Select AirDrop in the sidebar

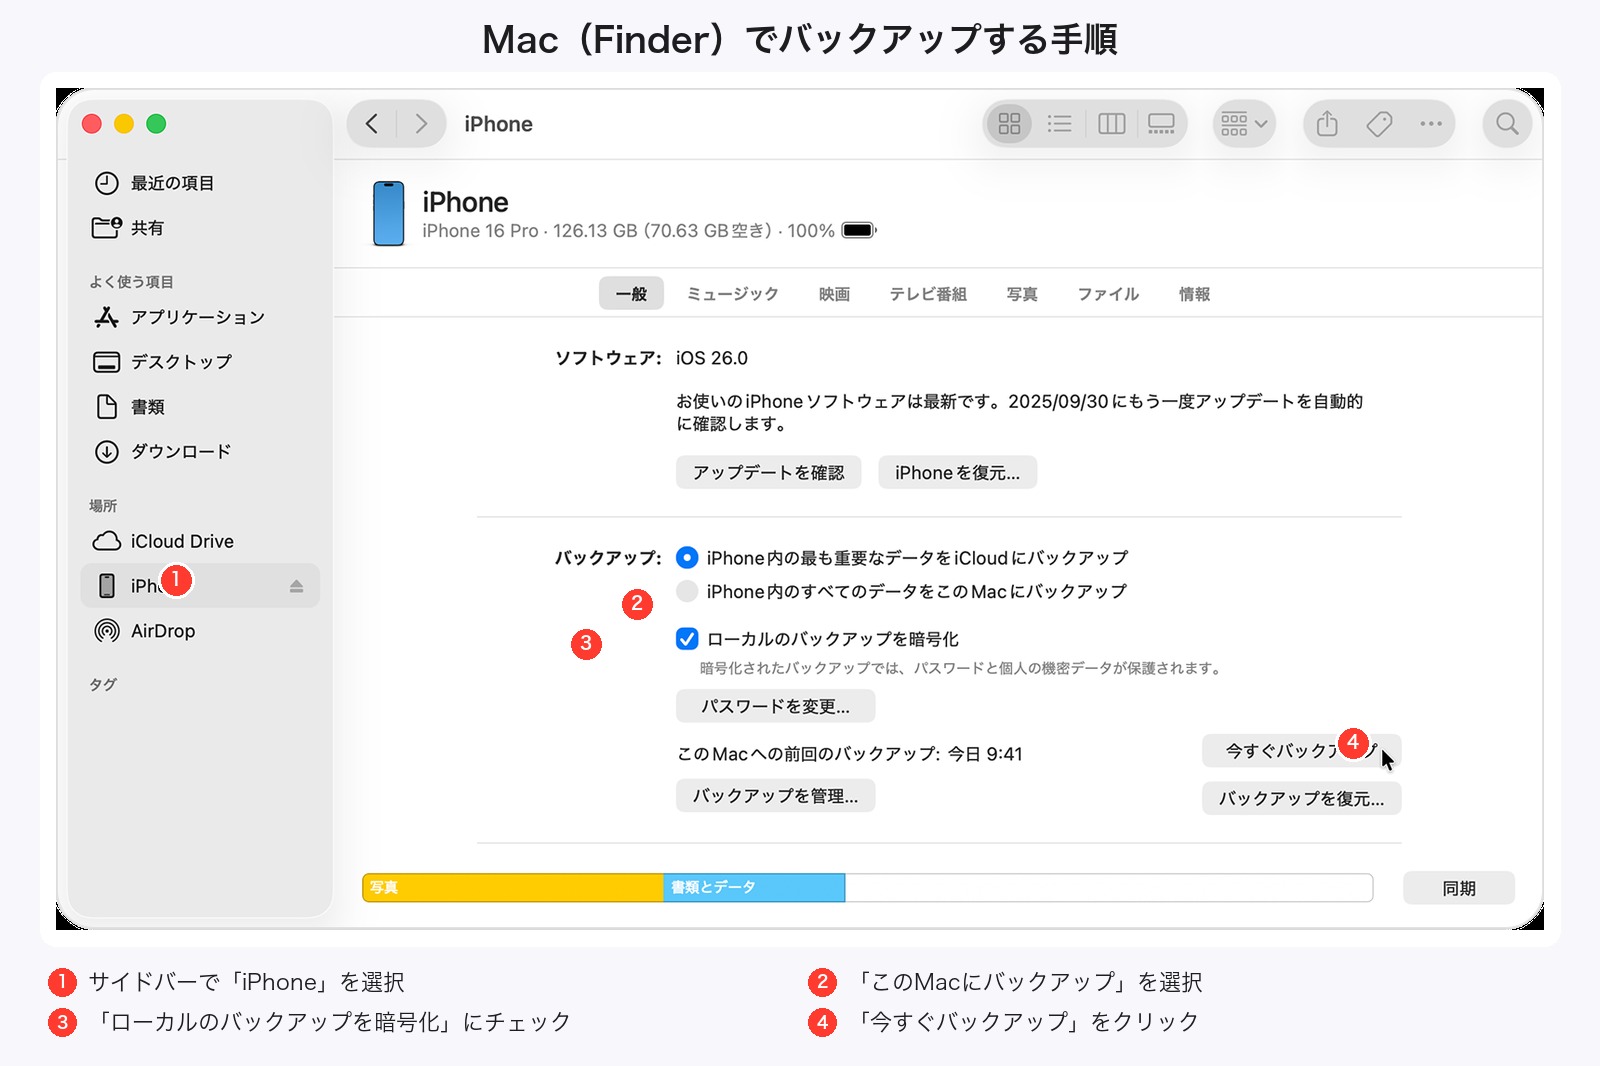160,630
